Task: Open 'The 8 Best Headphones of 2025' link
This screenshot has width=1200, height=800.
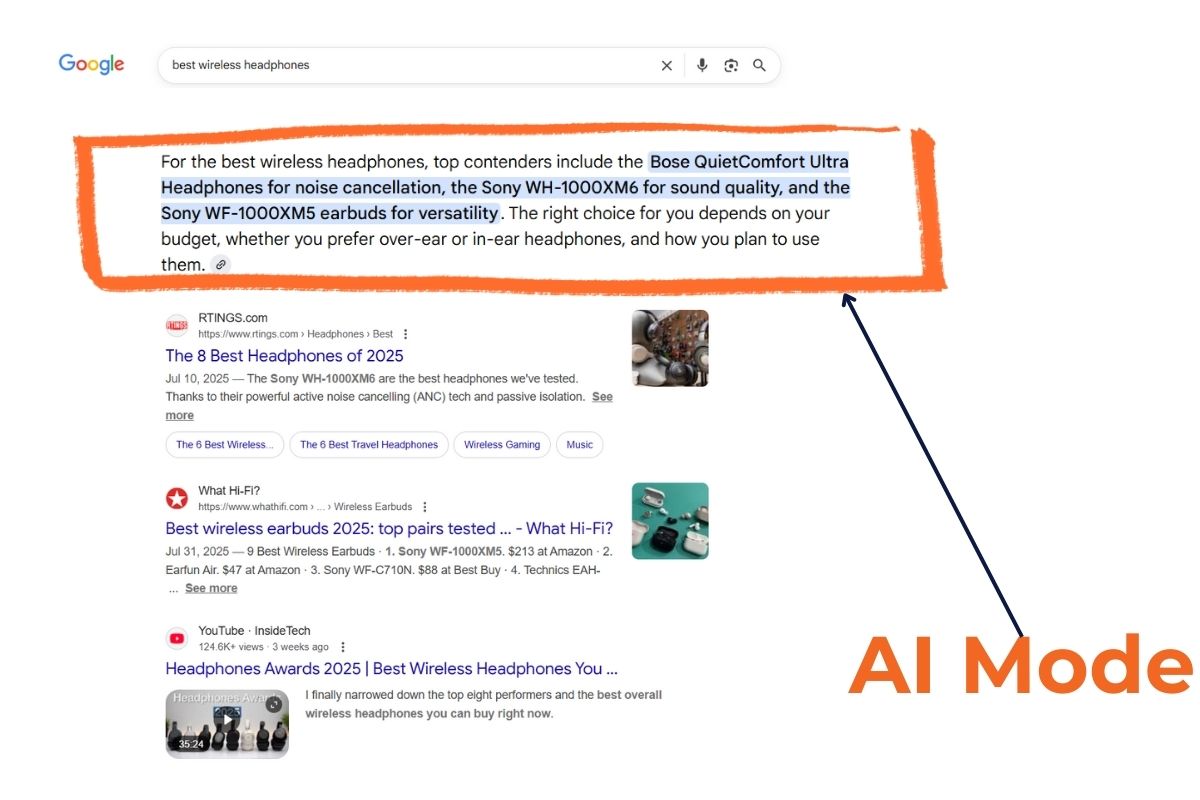Action: click(x=285, y=356)
